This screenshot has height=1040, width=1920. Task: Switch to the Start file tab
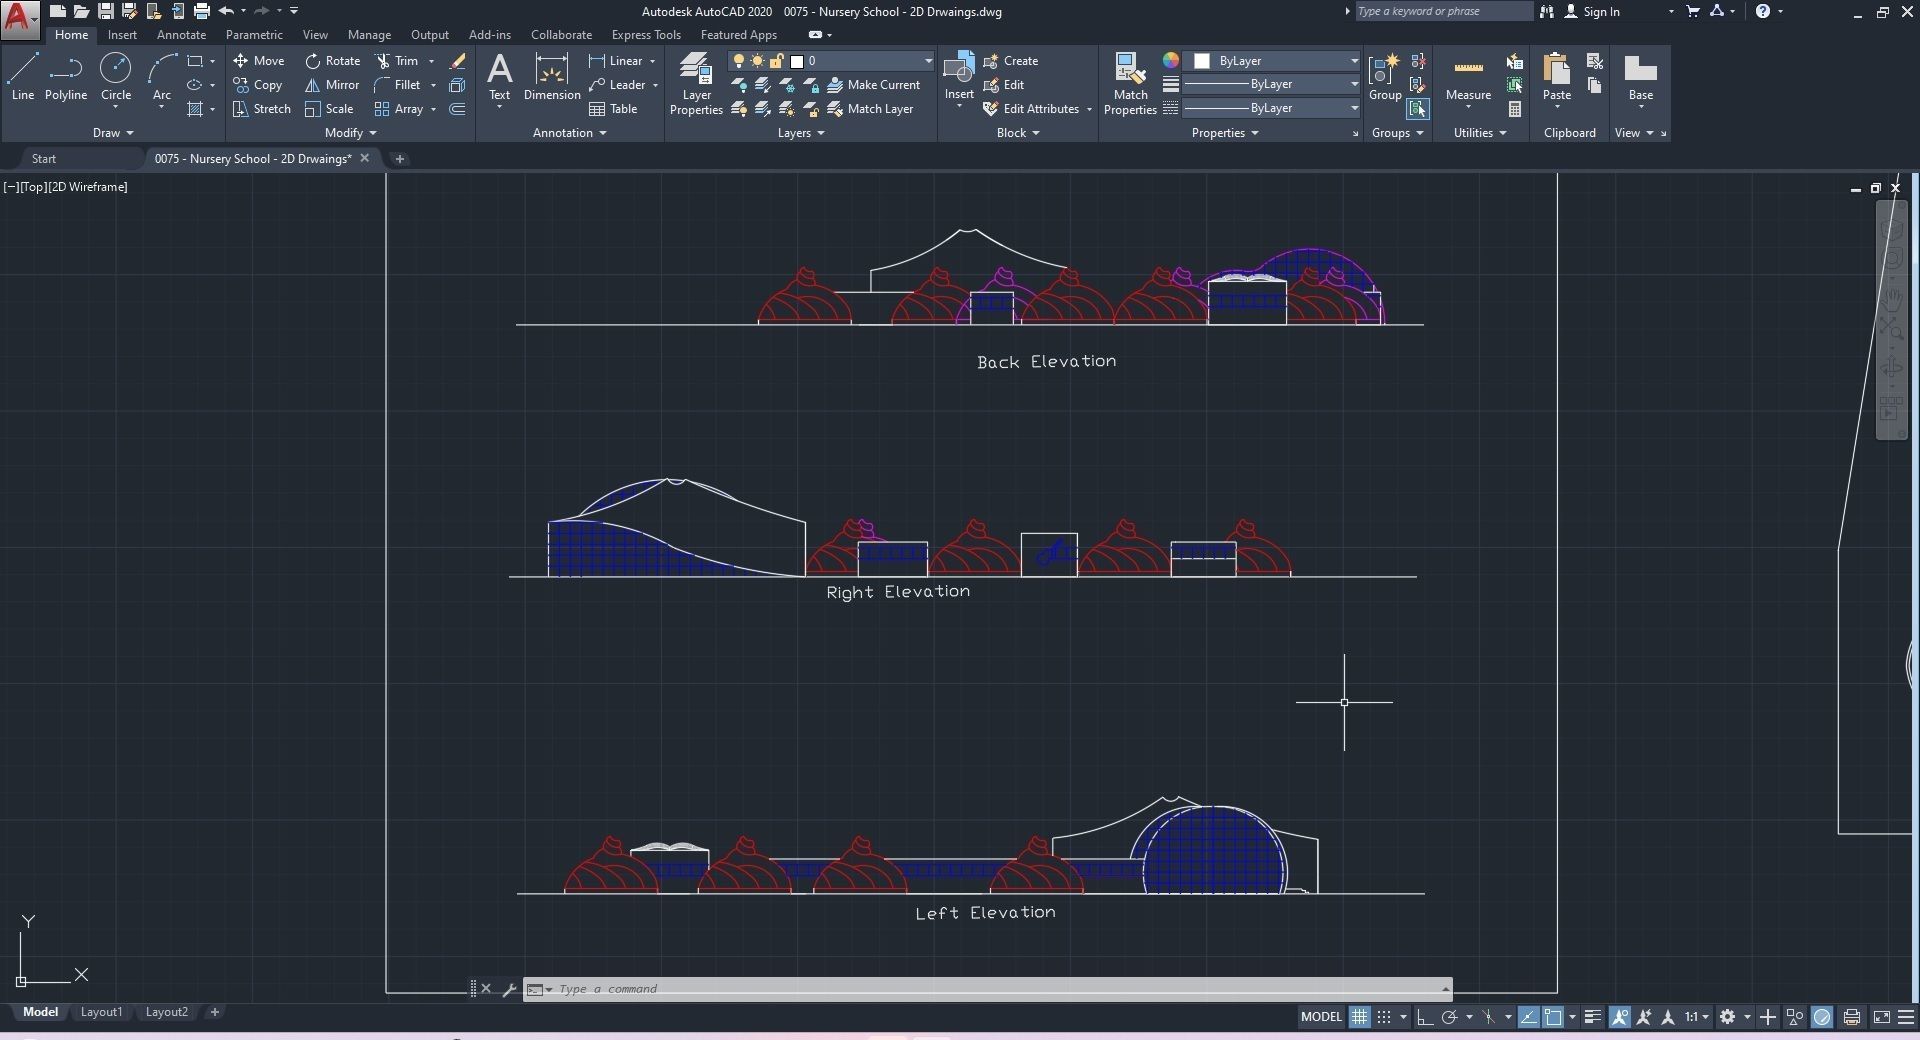point(44,159)
